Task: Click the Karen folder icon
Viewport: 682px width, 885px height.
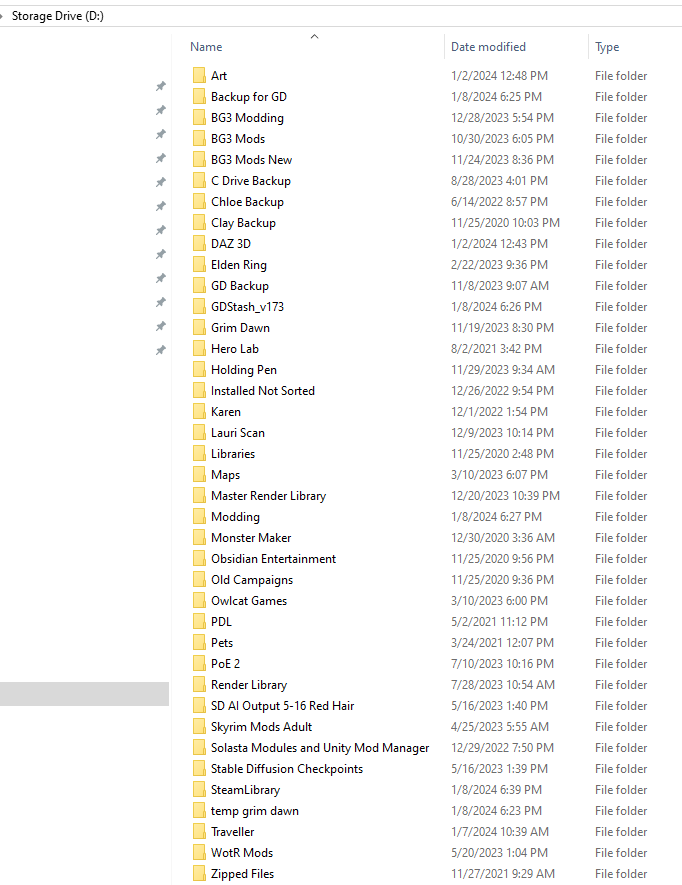Action: click(199, 411)
